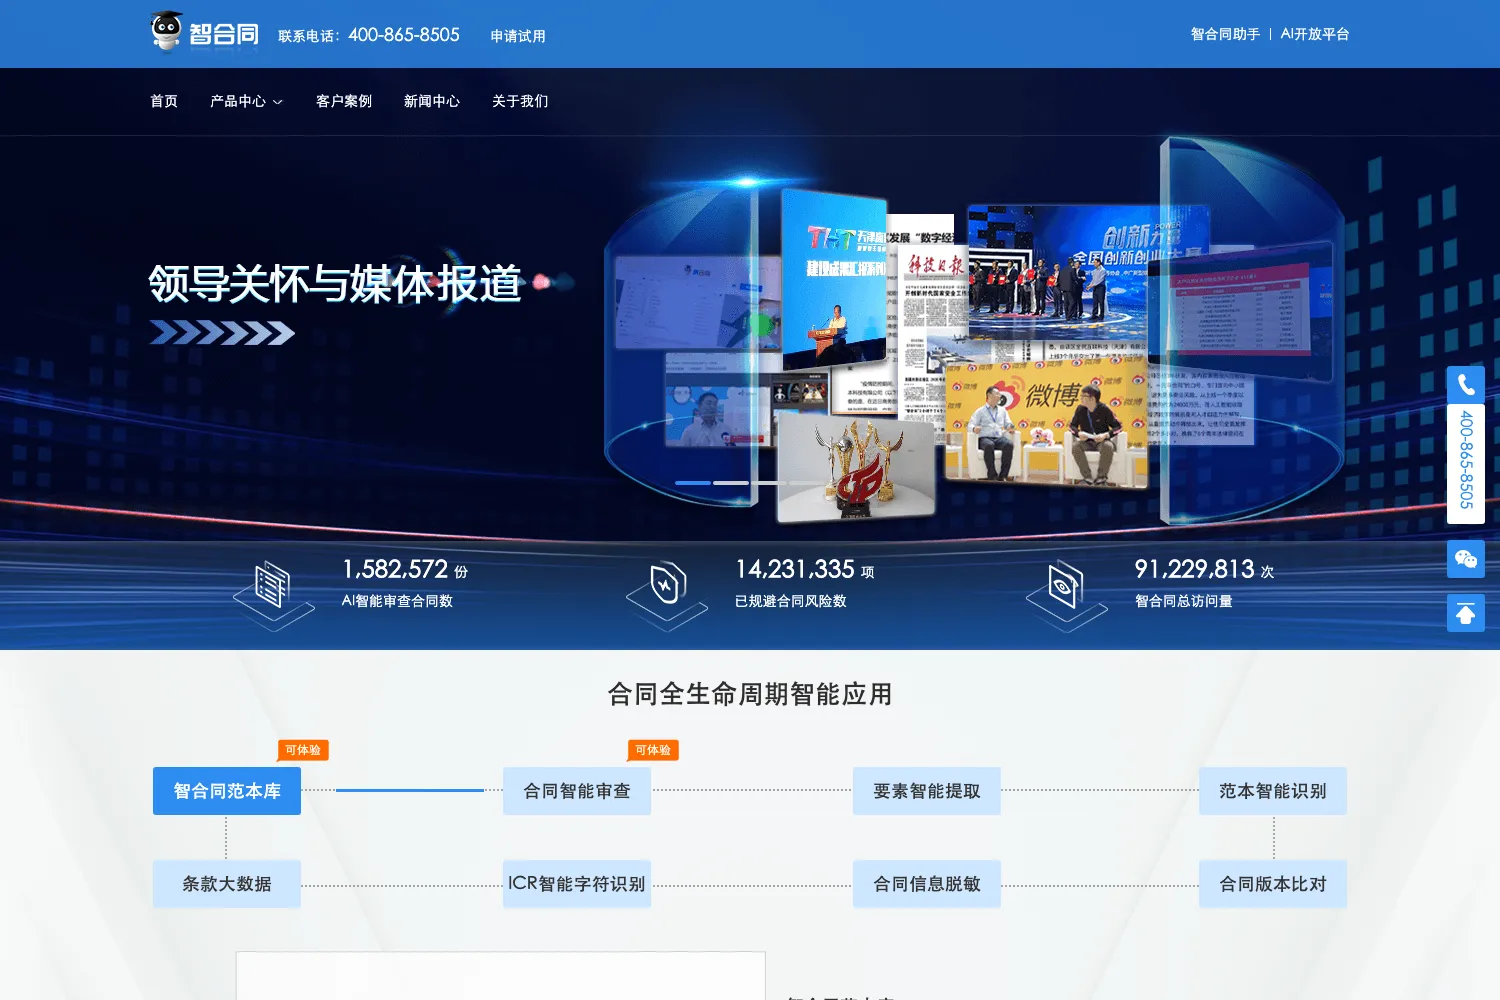Click the 智合同 robot logo
Viewport: 1500px width, 1000px height.
click(205, 31)
